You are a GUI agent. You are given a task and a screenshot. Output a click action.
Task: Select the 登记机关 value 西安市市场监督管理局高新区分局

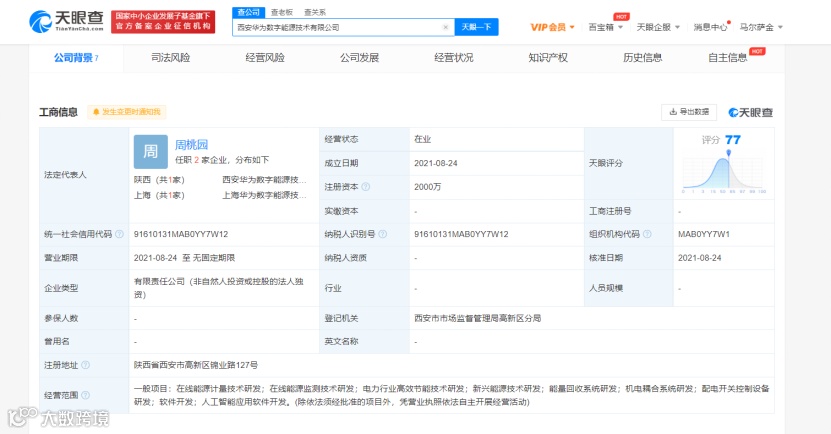click(x=478, y=318)
